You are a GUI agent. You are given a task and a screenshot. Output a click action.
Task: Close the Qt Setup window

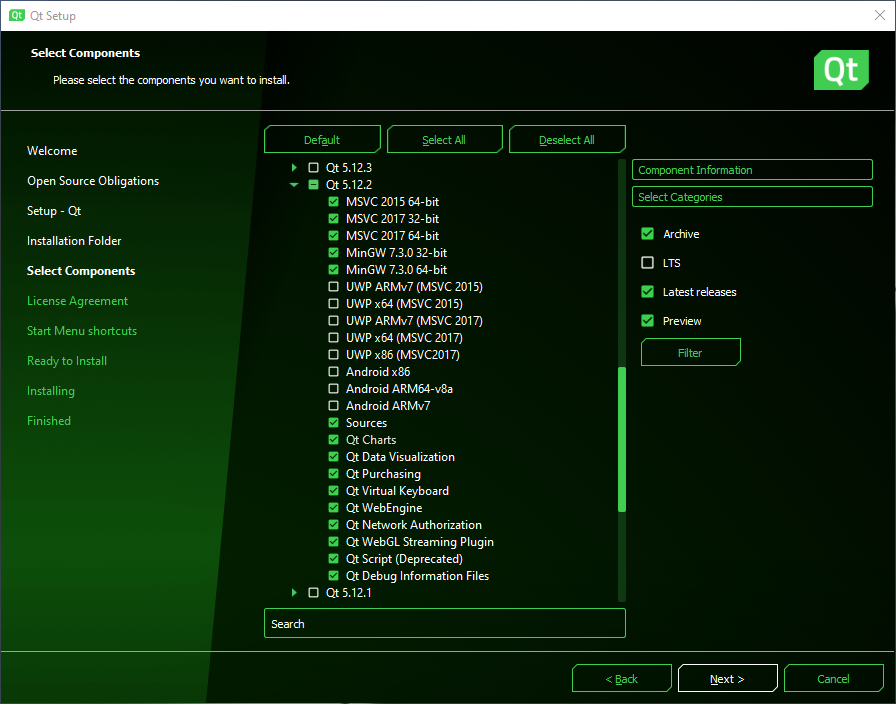879,15
